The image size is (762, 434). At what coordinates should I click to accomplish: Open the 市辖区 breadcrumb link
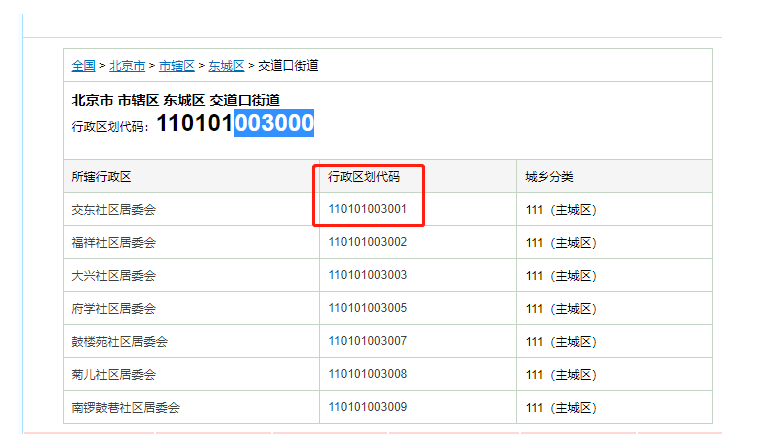tap(176, 66)
